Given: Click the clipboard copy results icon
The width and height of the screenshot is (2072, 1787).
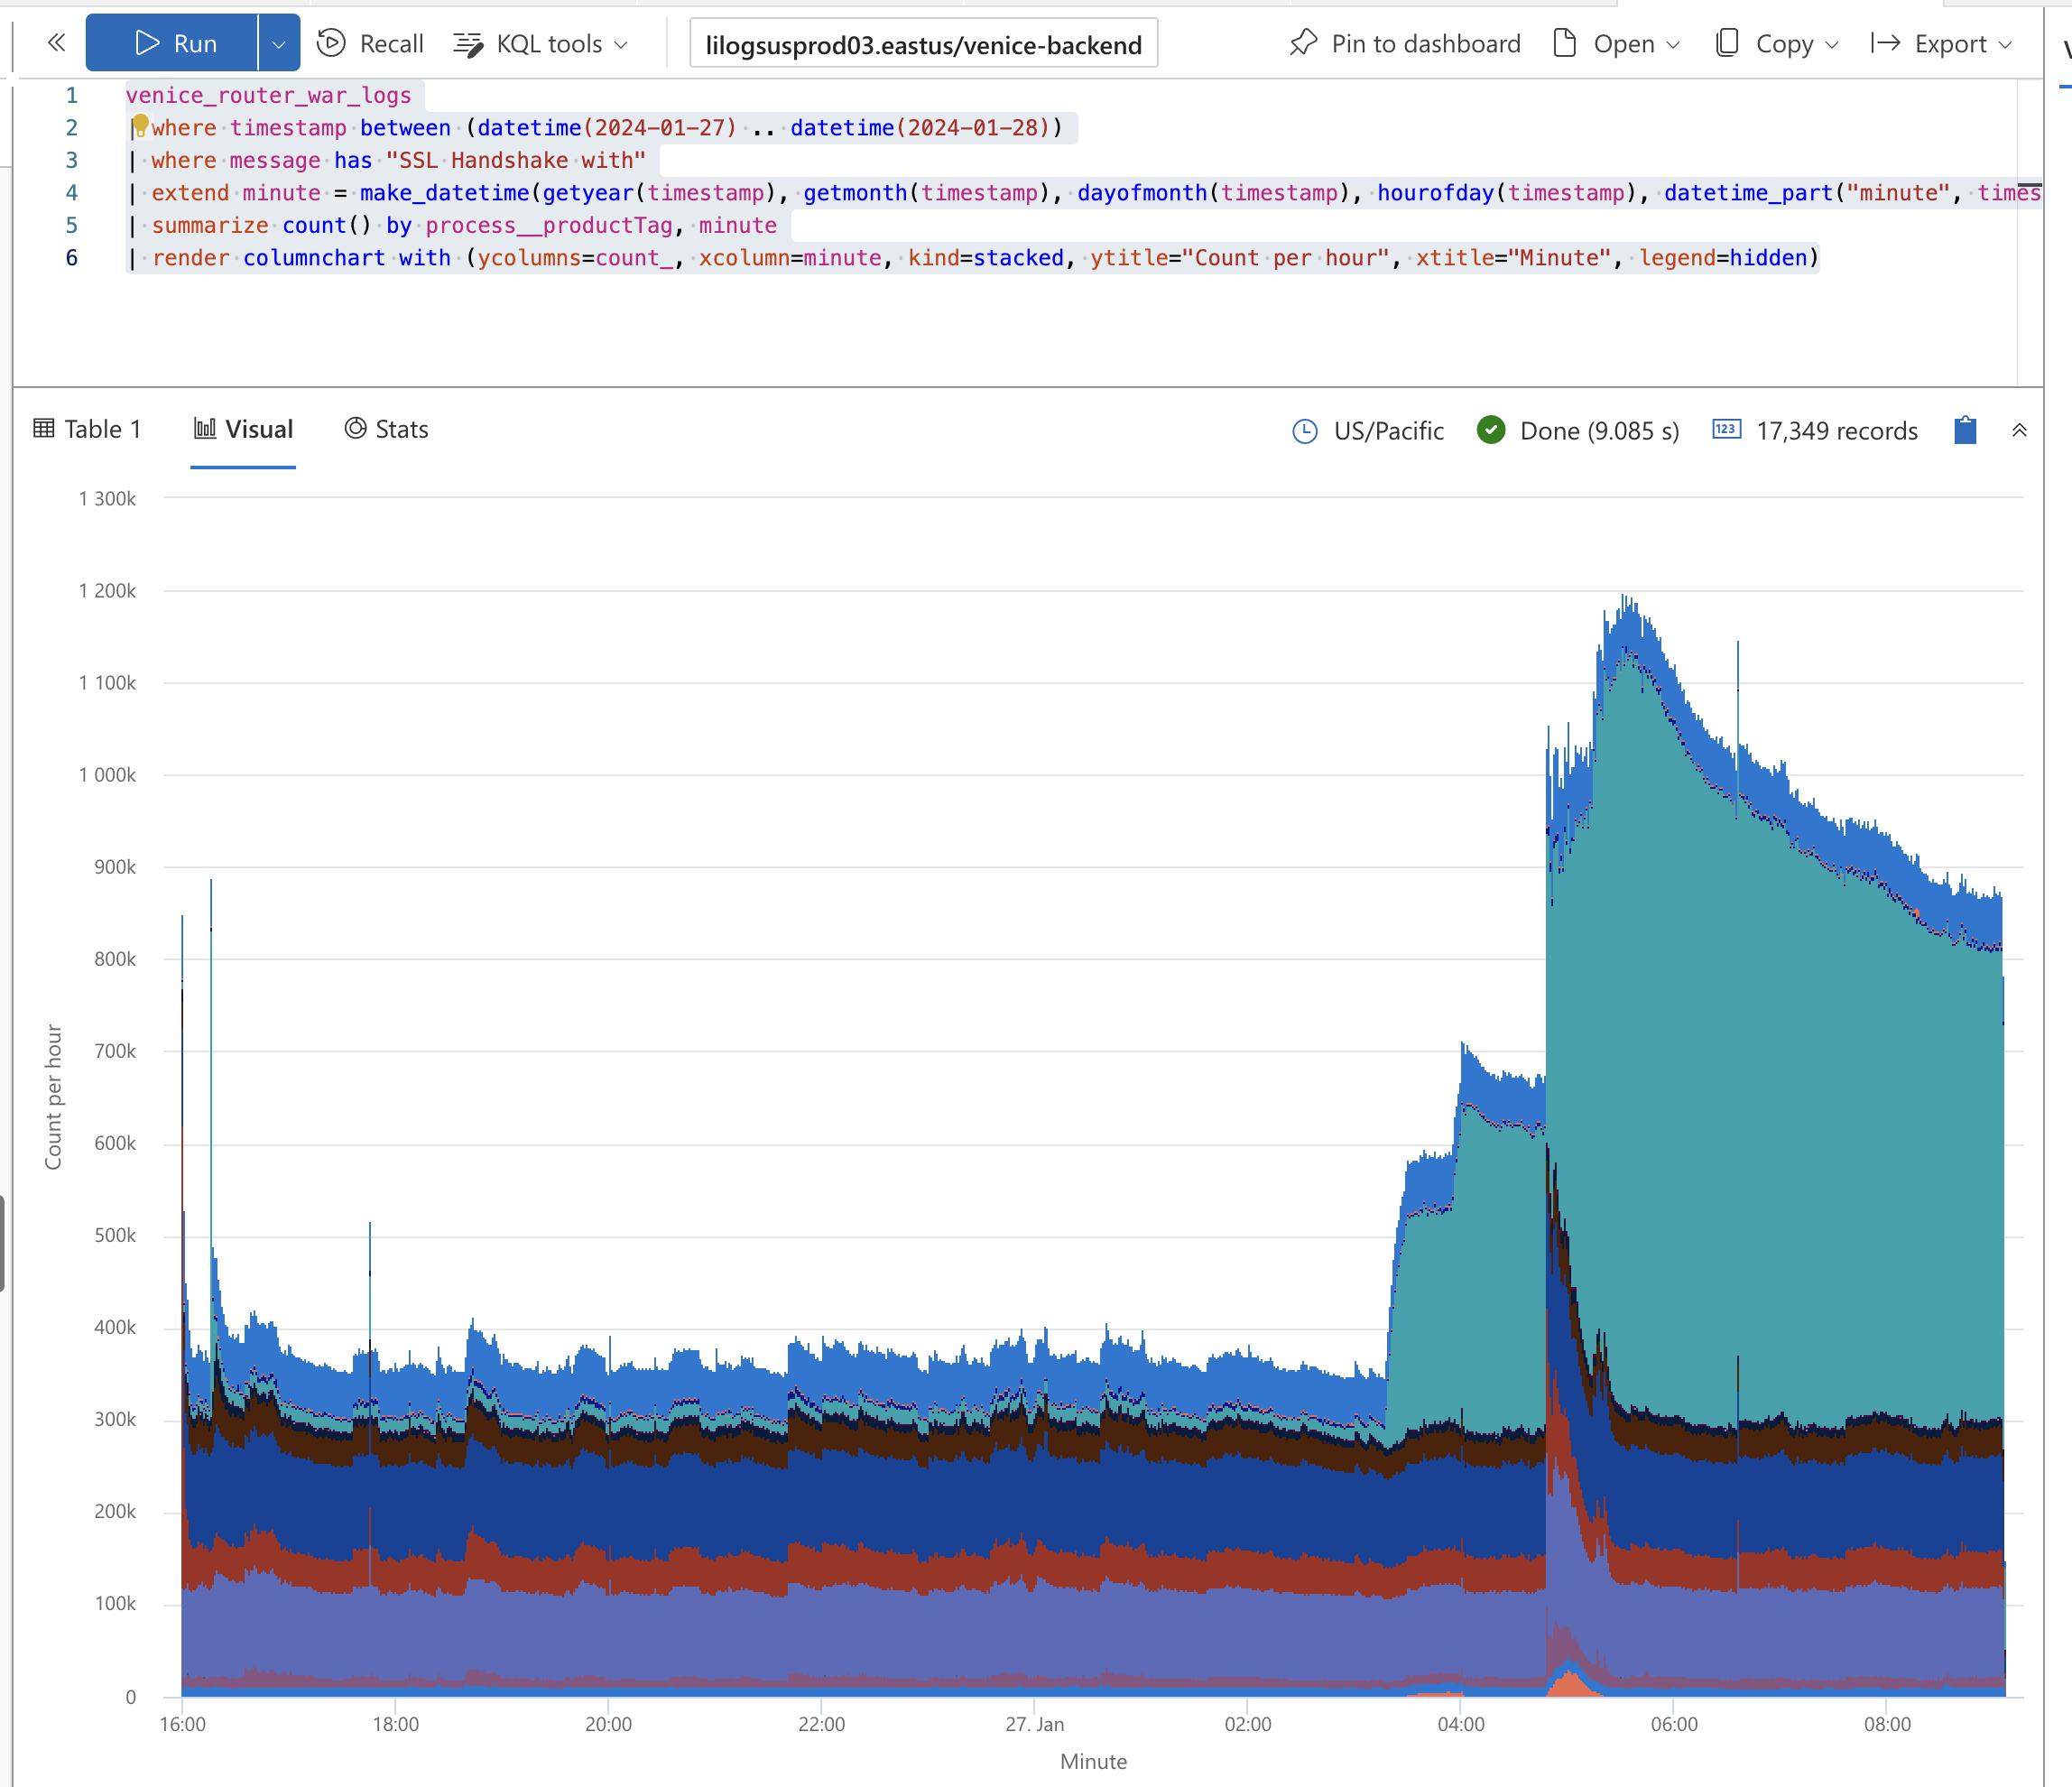Looking at the screenshot, I should tap(1965, 431).
